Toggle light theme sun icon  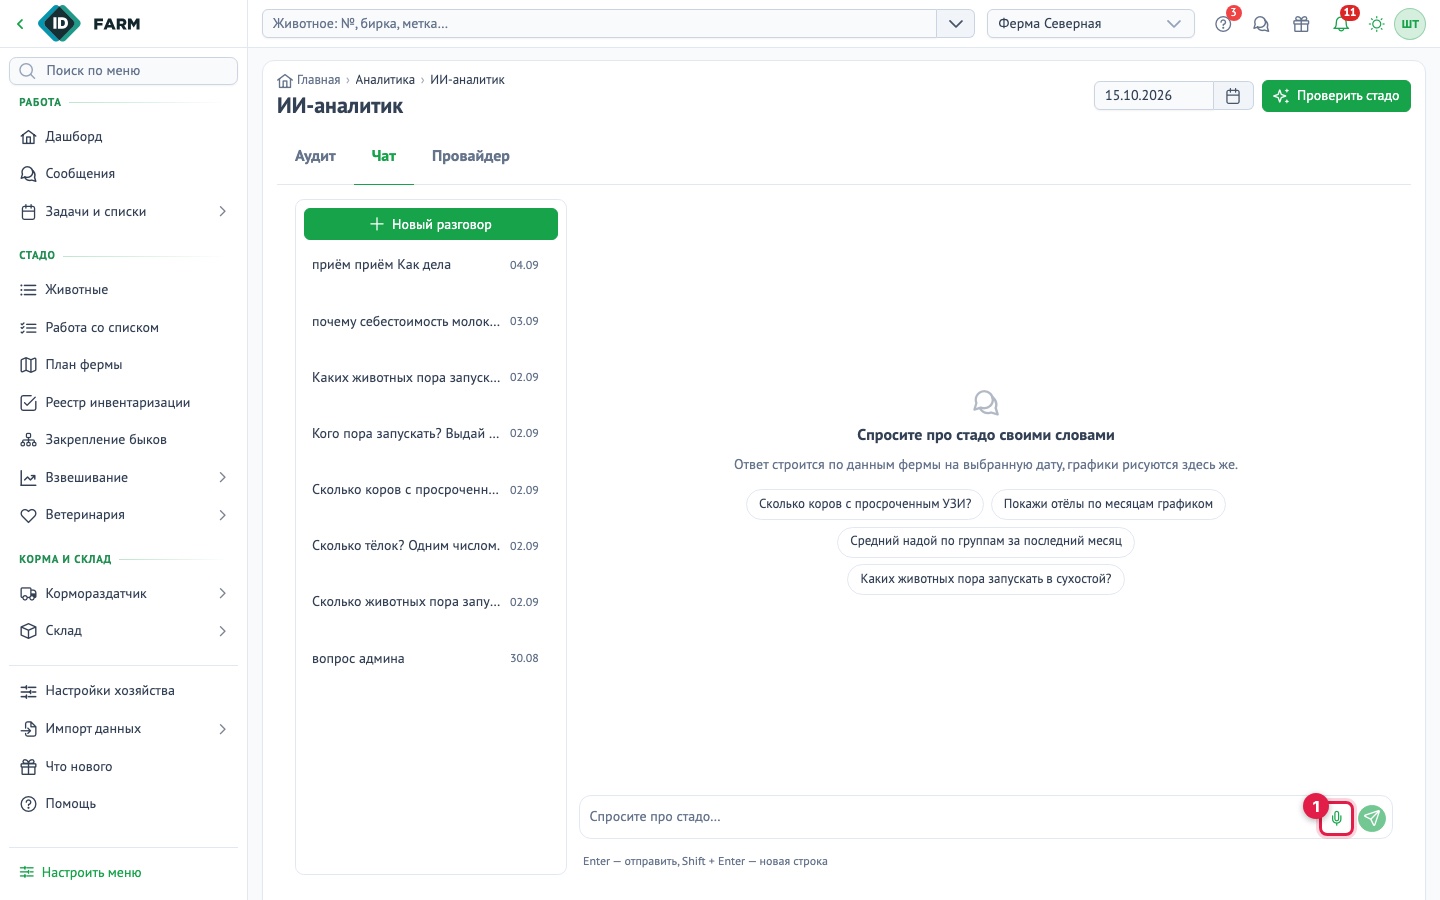1377,24
